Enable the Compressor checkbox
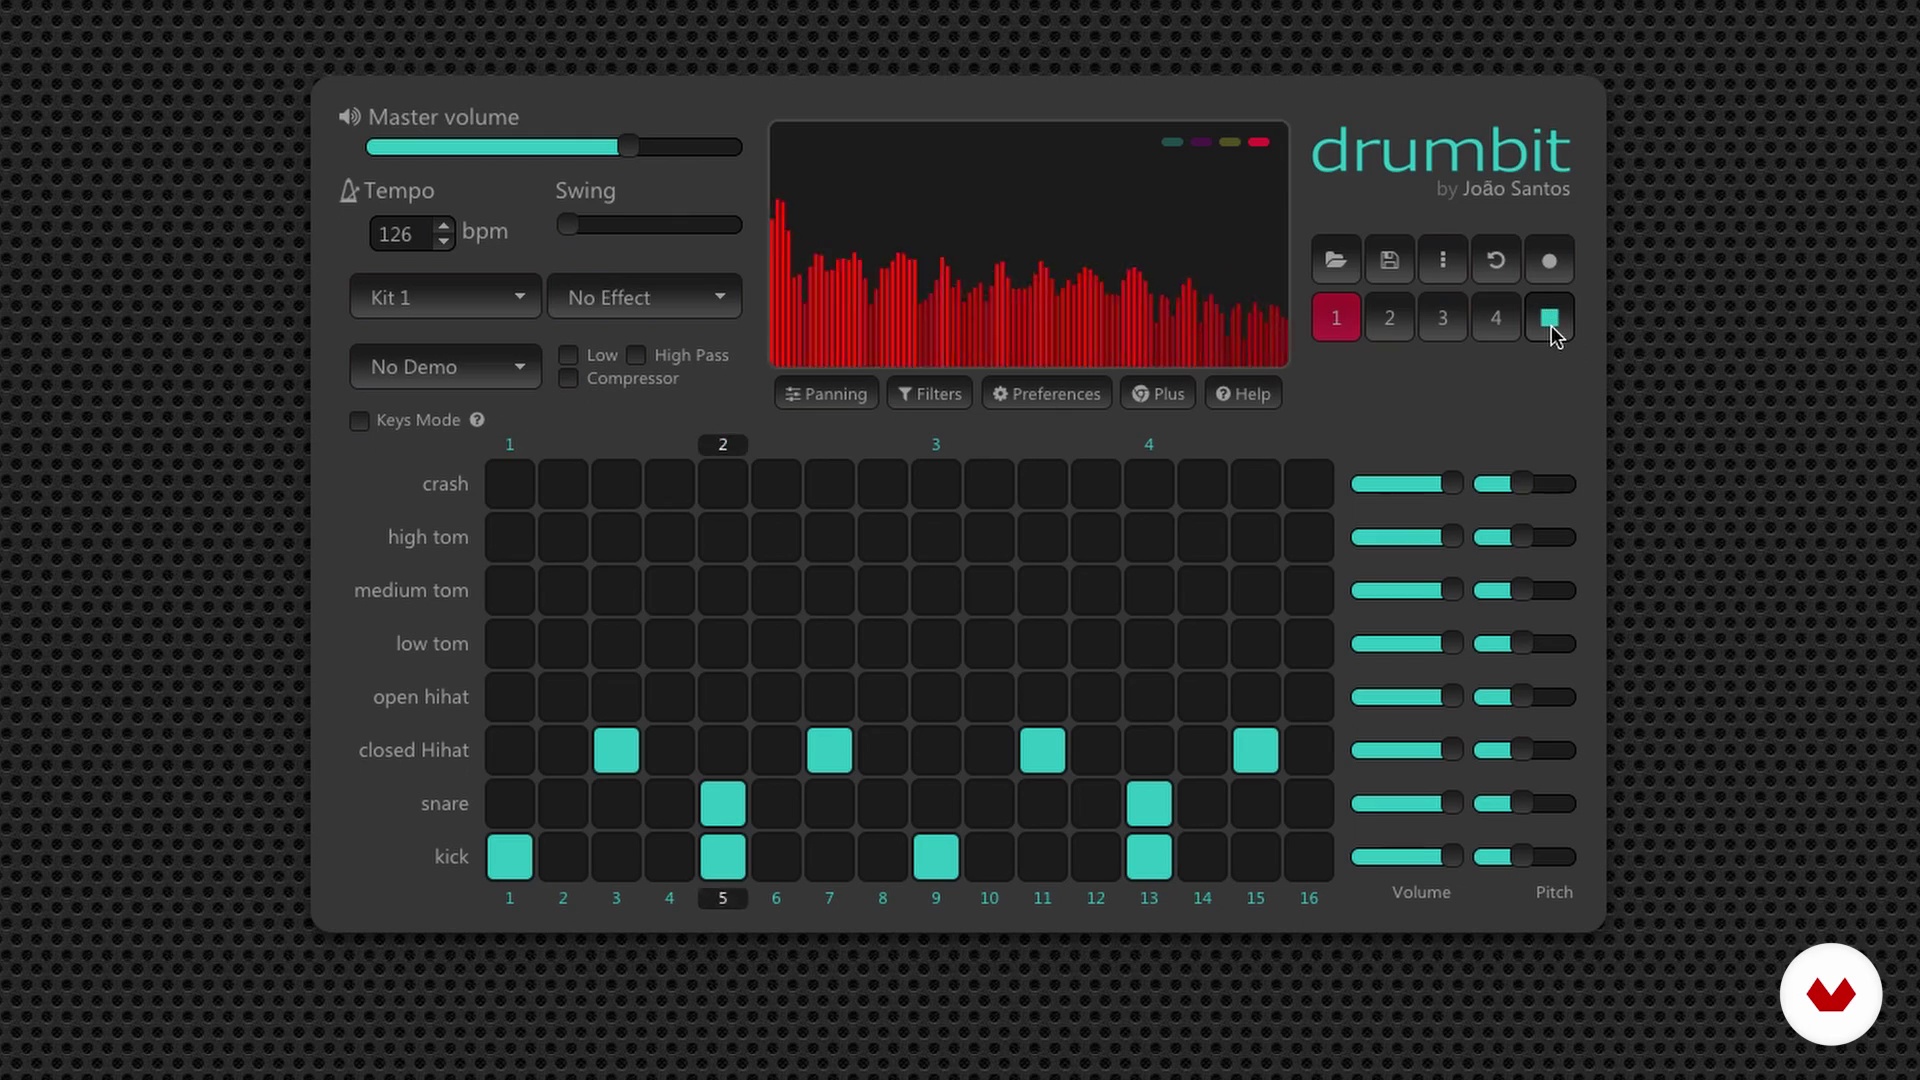 tap(568, 378)
